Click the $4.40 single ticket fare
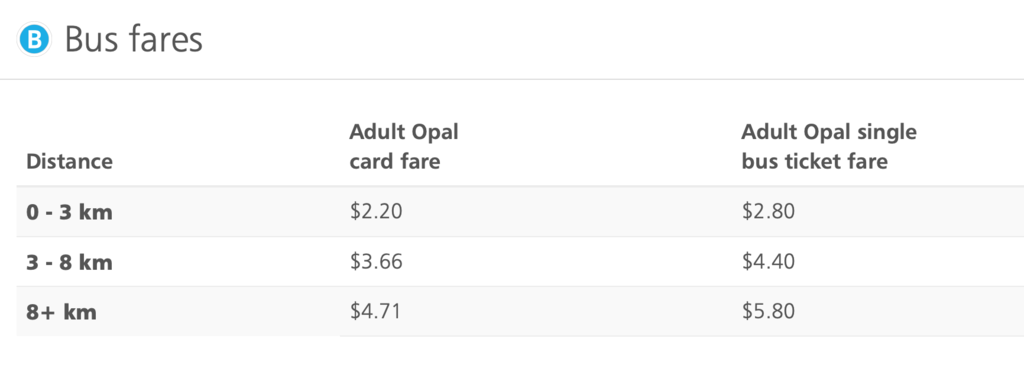Screen dimensions: 1024x368 click(768, 262)
